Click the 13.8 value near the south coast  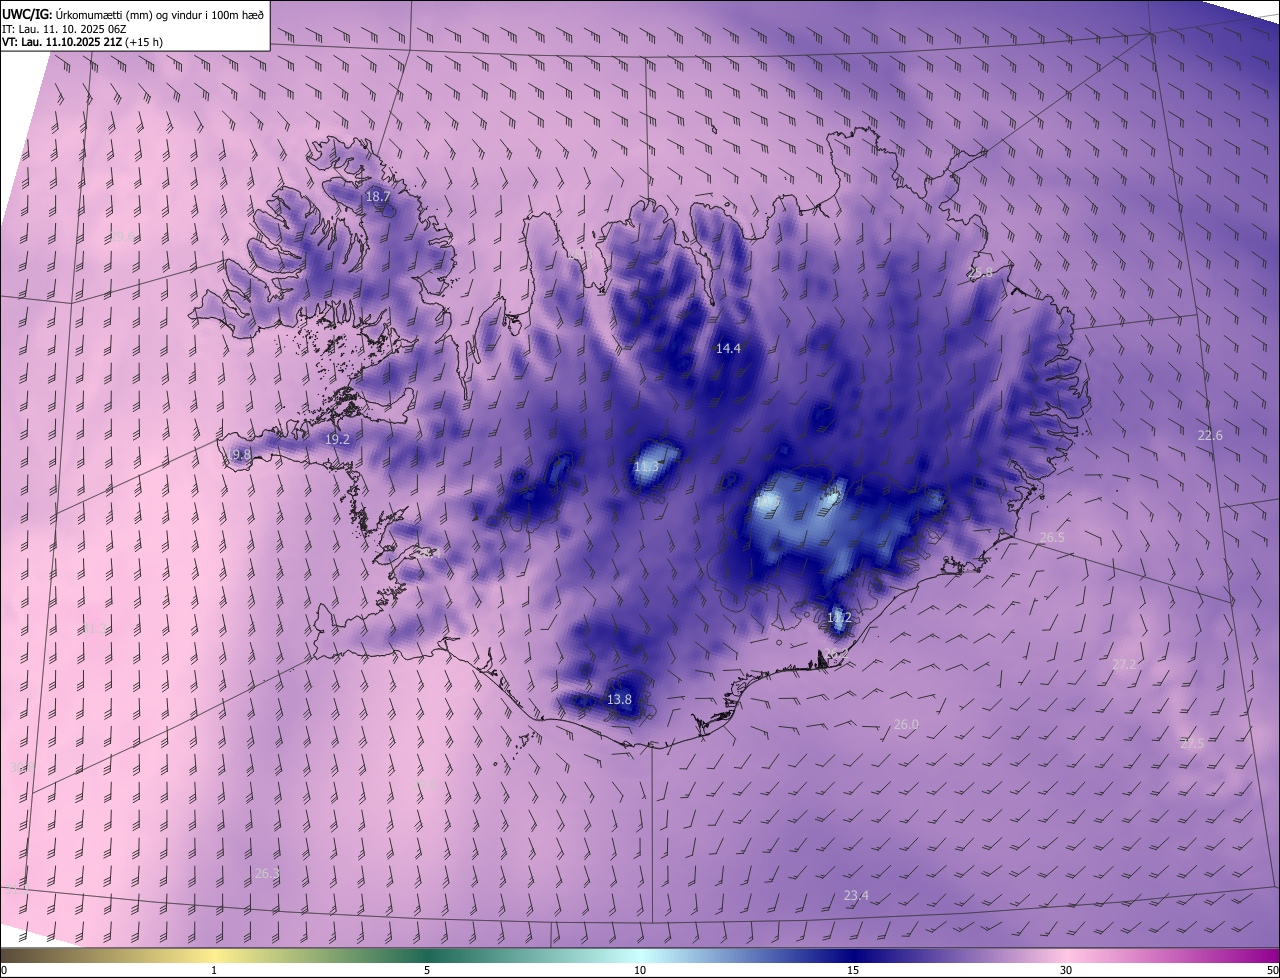pyautogui.click(x=619, y=699)
